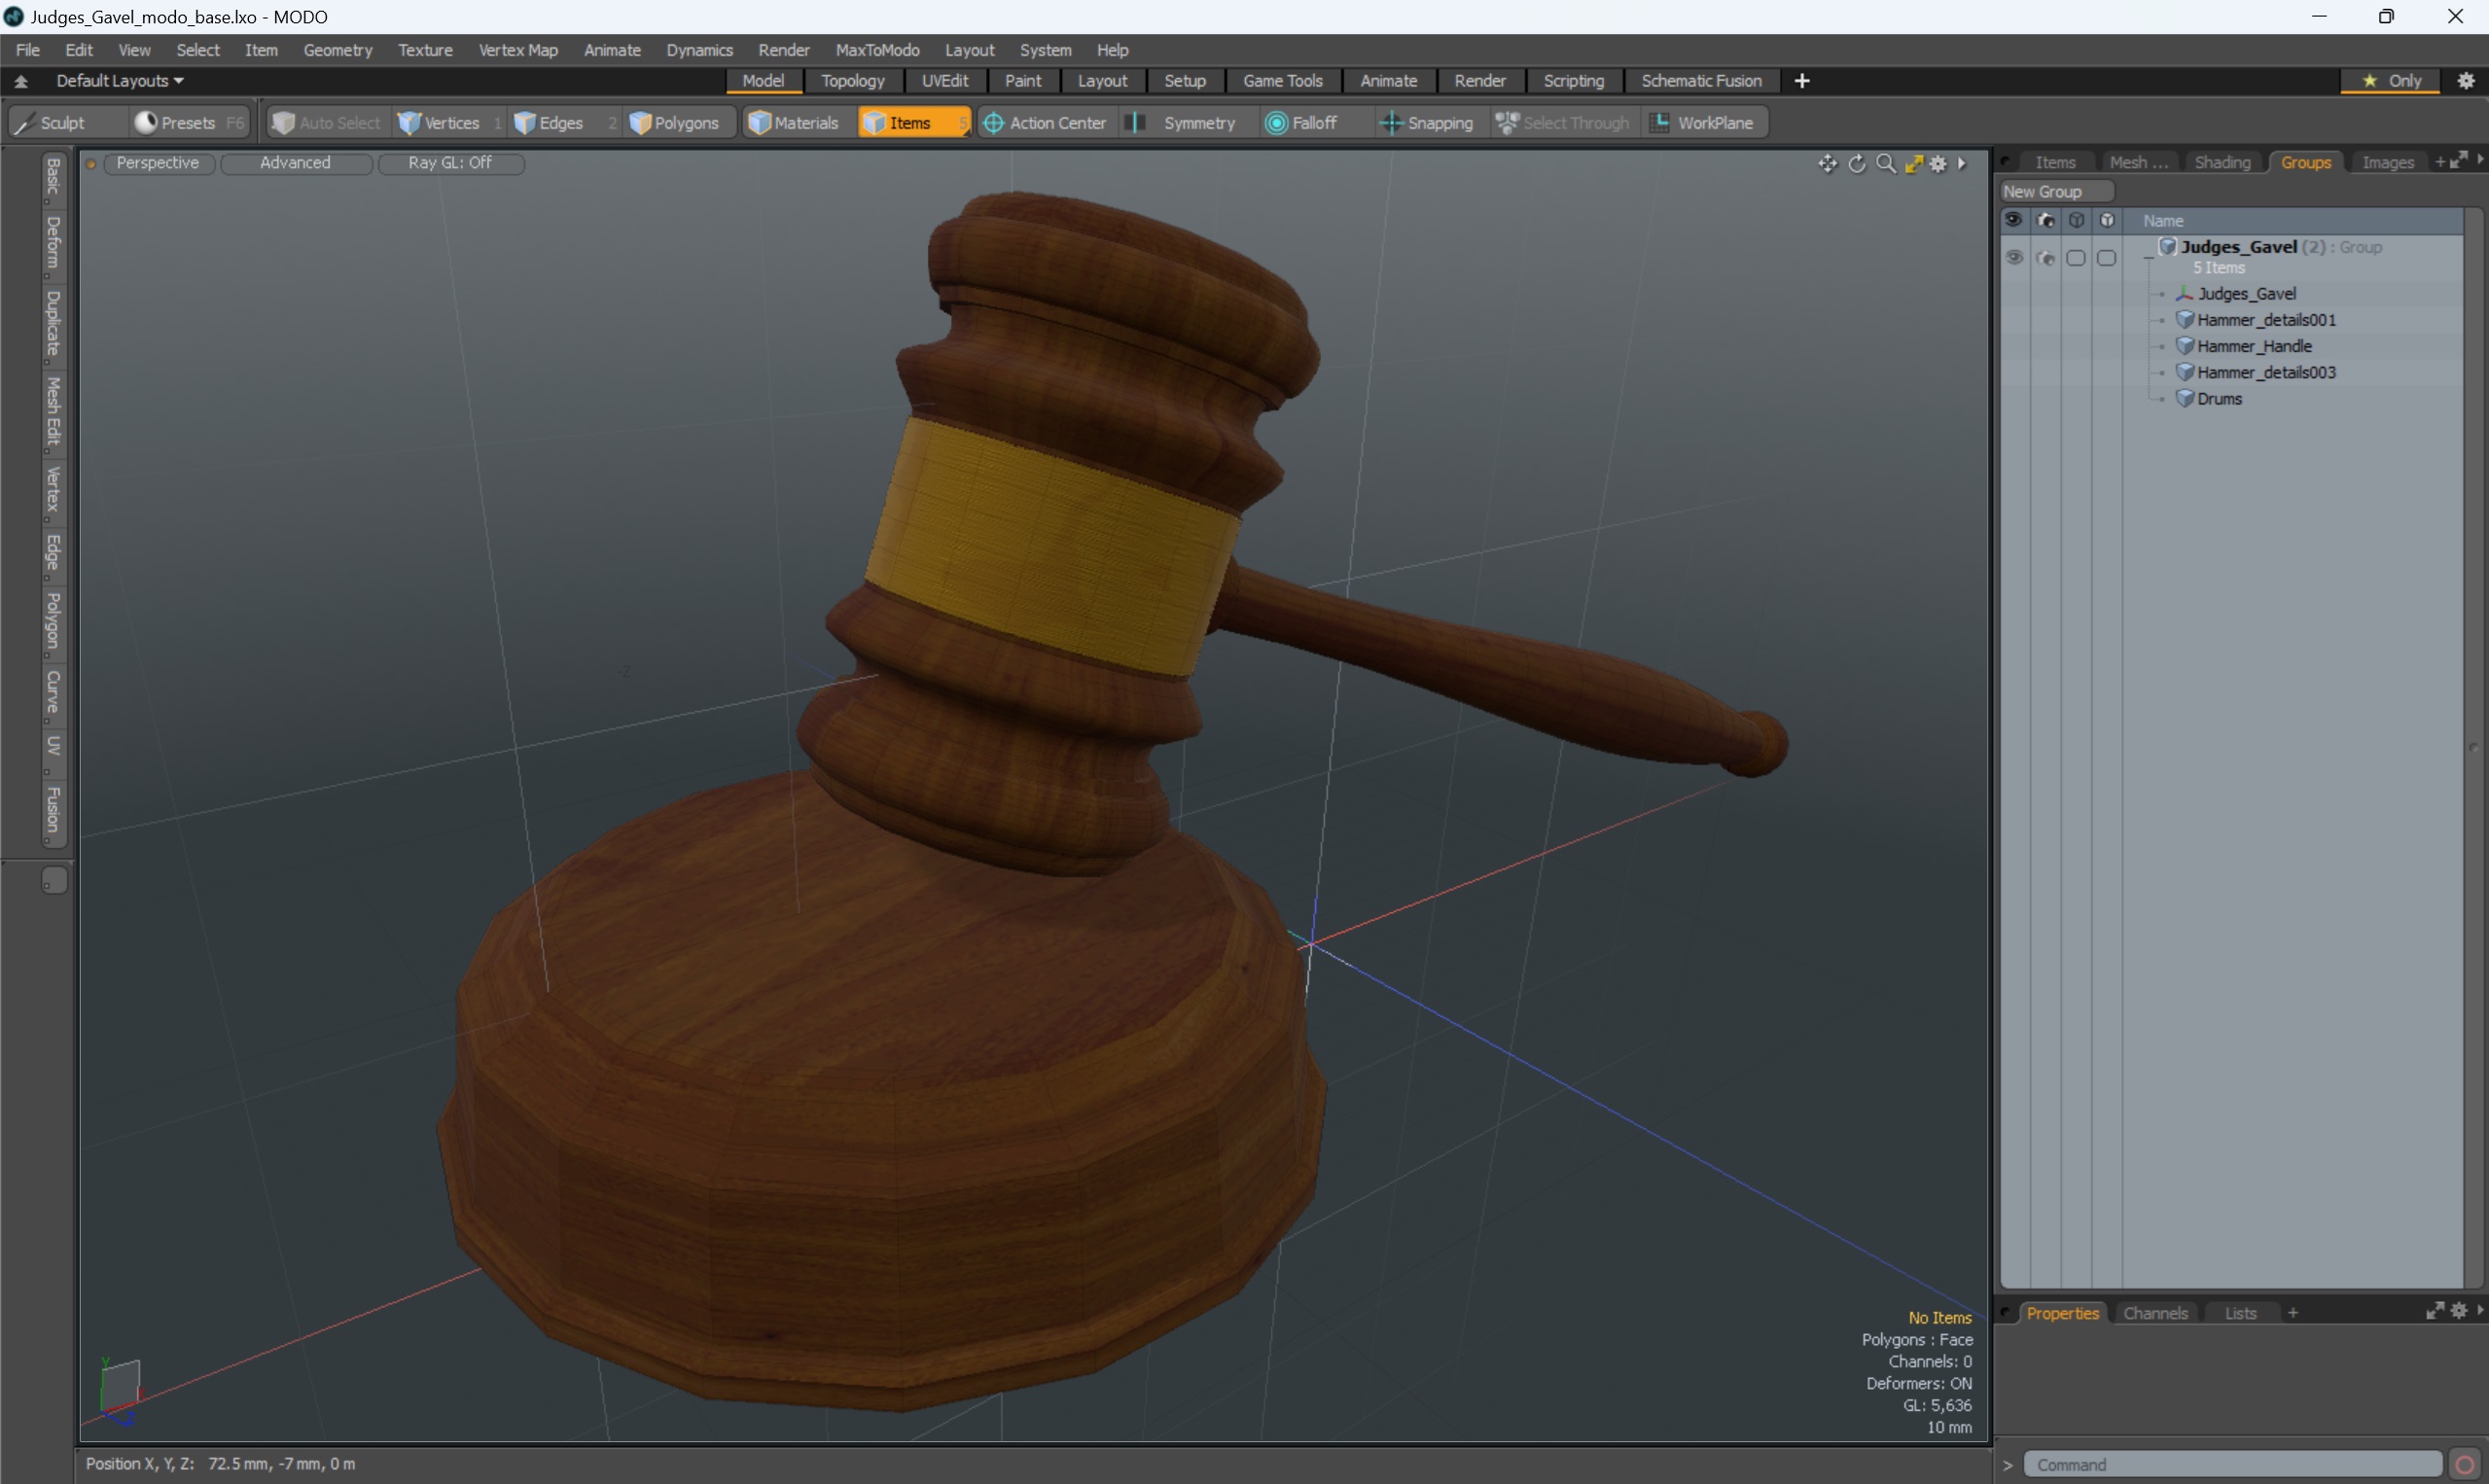The width and height of the screenshot is (2489, 1484).
Task: Select the Sculpt tool in sidebar
Action: click(x=62, y=122)
